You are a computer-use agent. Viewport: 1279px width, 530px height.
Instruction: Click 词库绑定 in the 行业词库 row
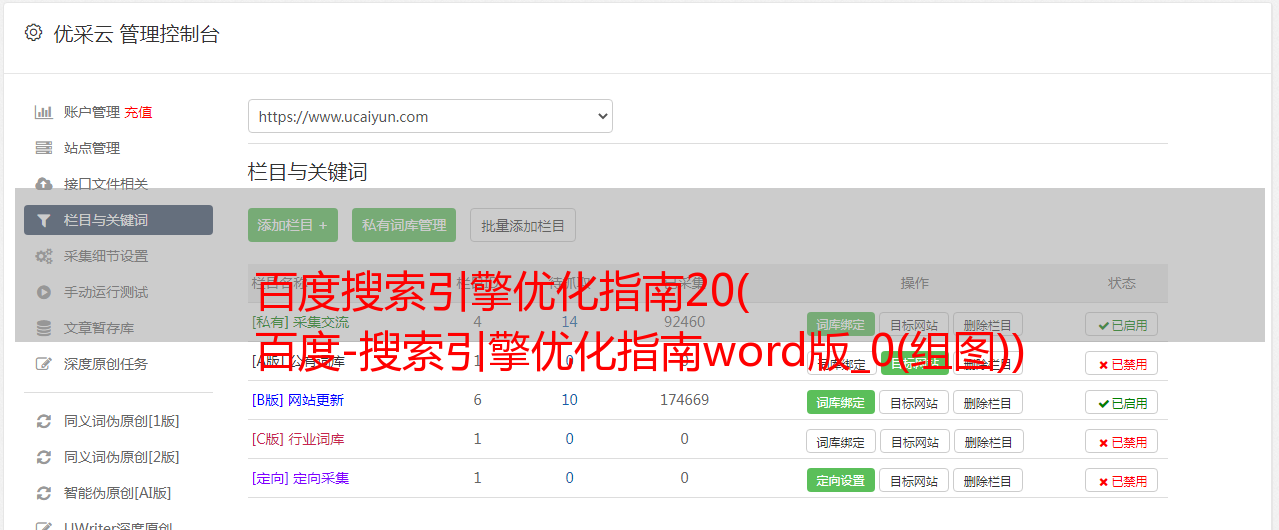point(840,441)
